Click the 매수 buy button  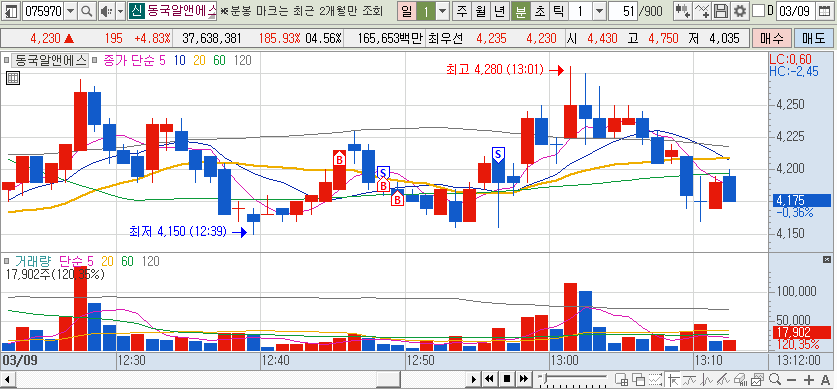tap(771, 38)
